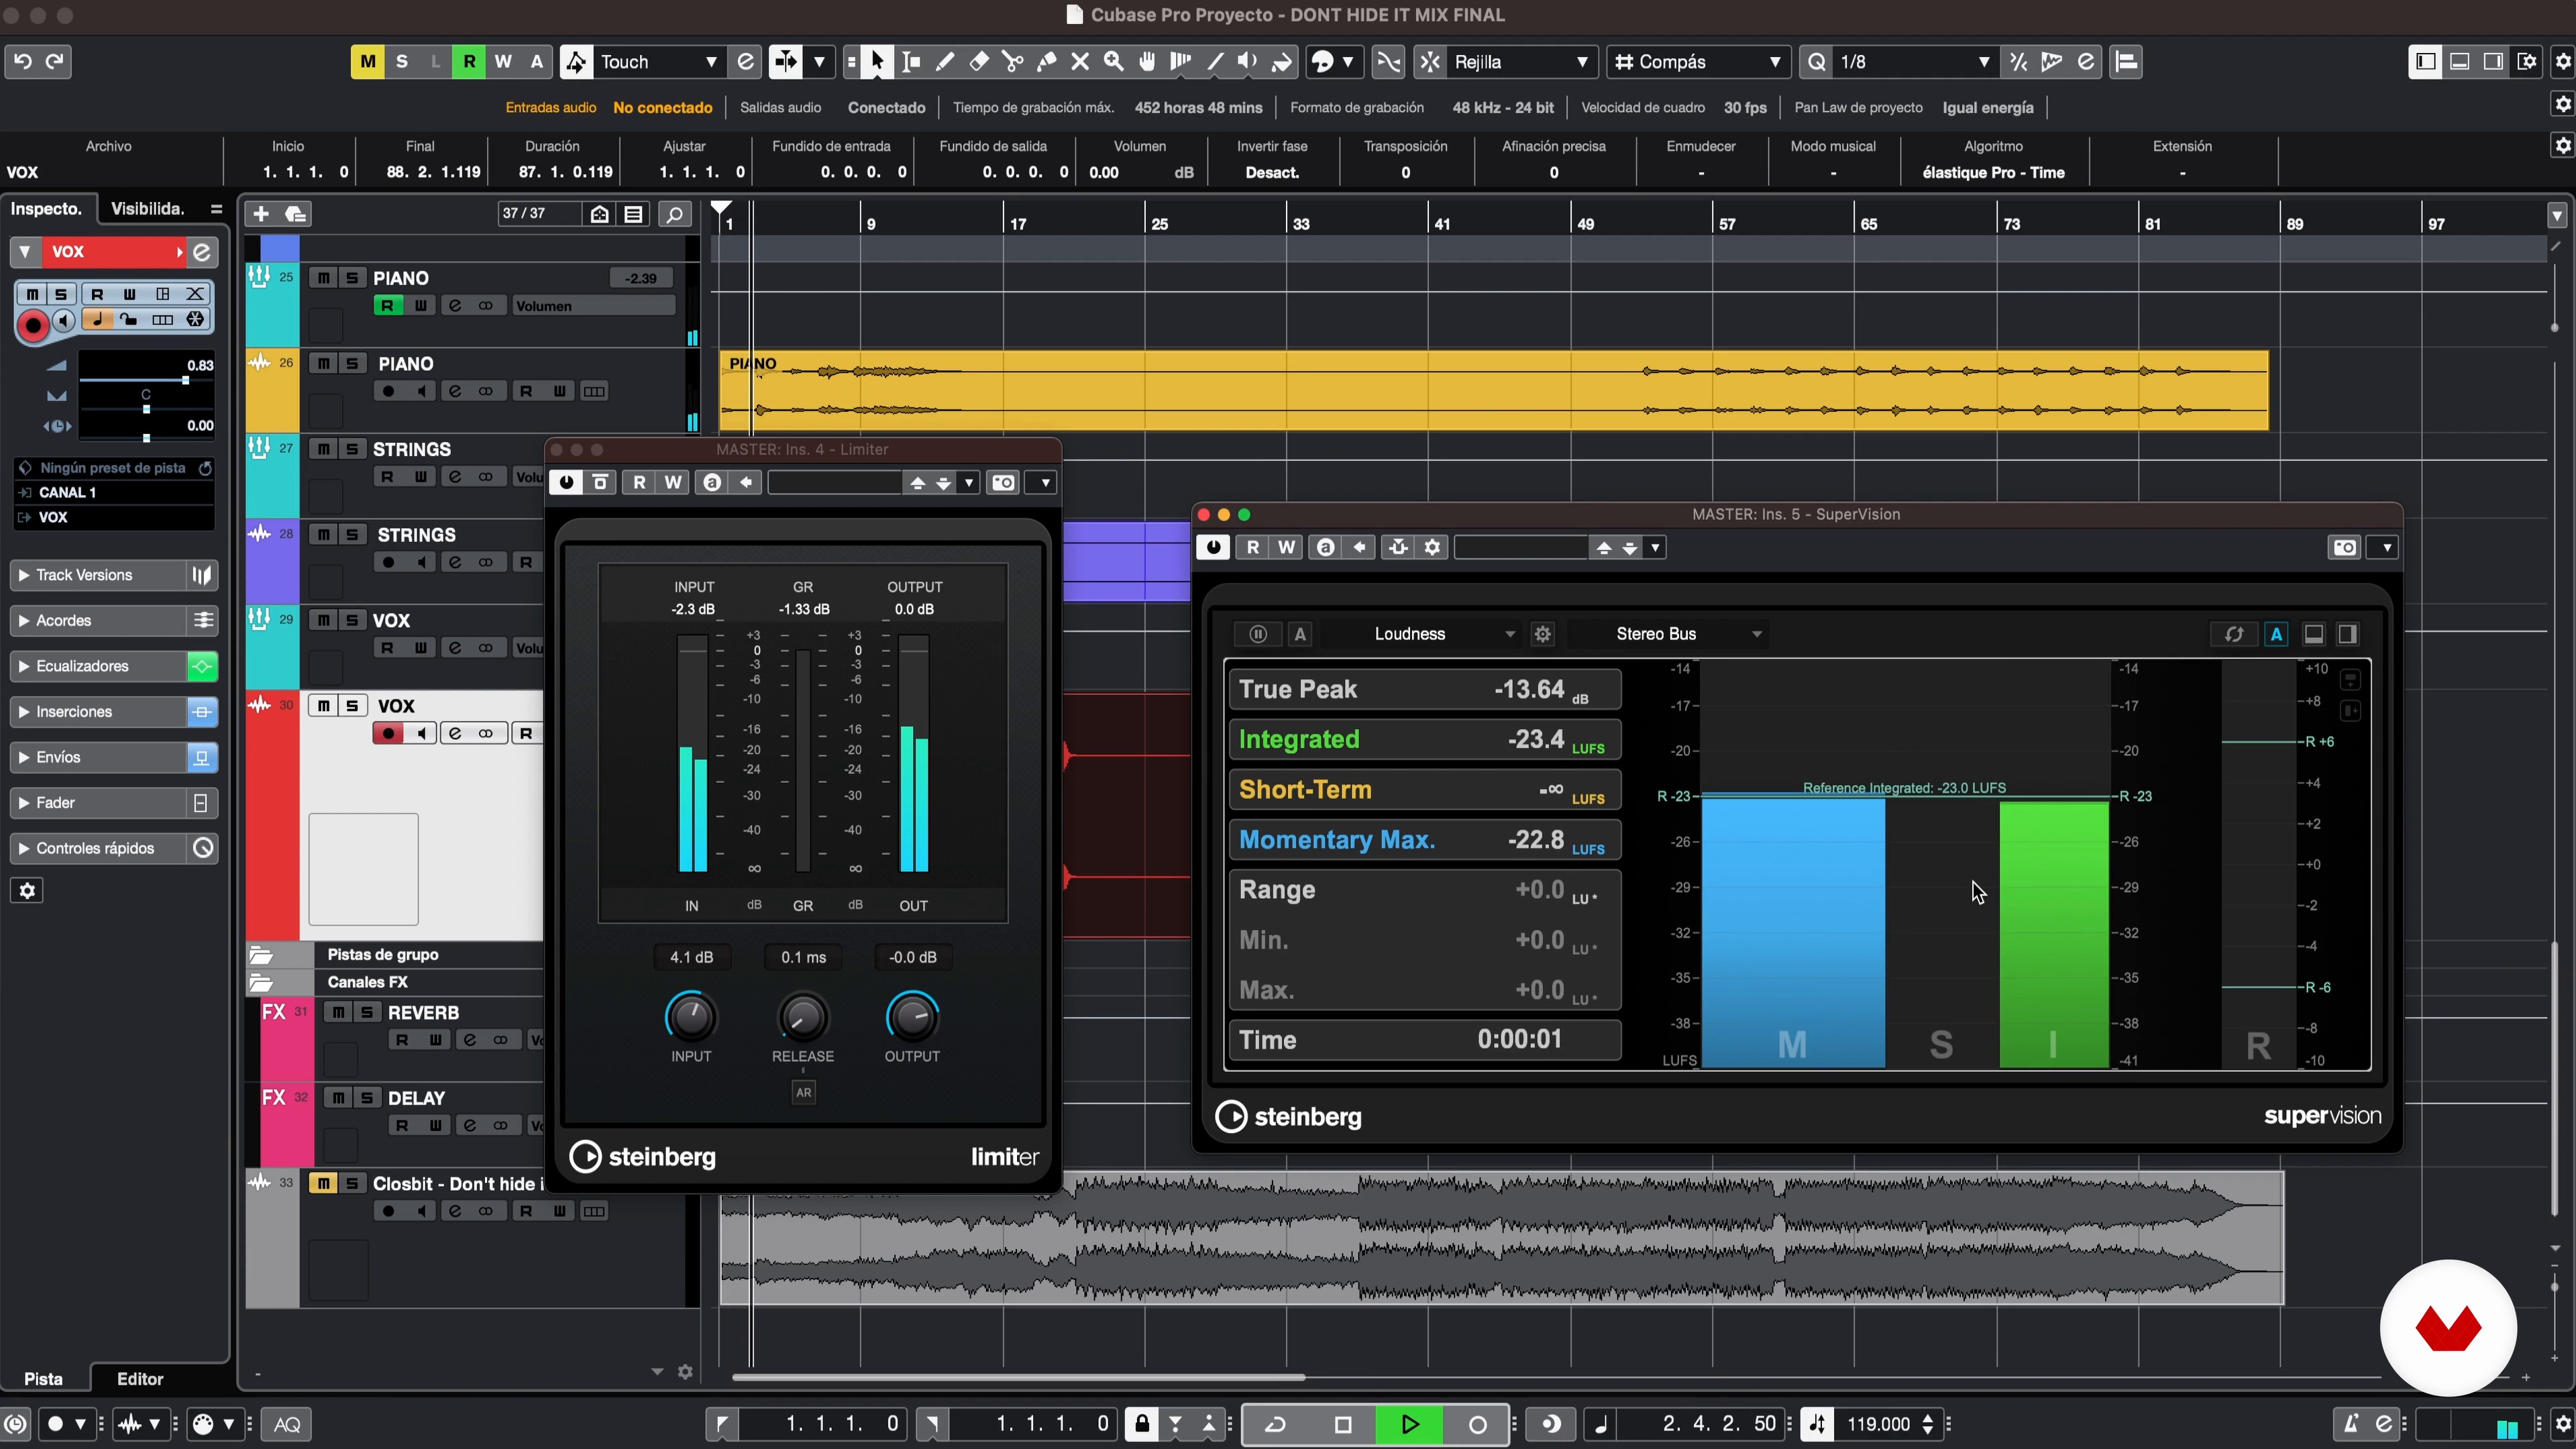Click the No conectado audio inputs status

pyautogui.click(x=663, y=108)
